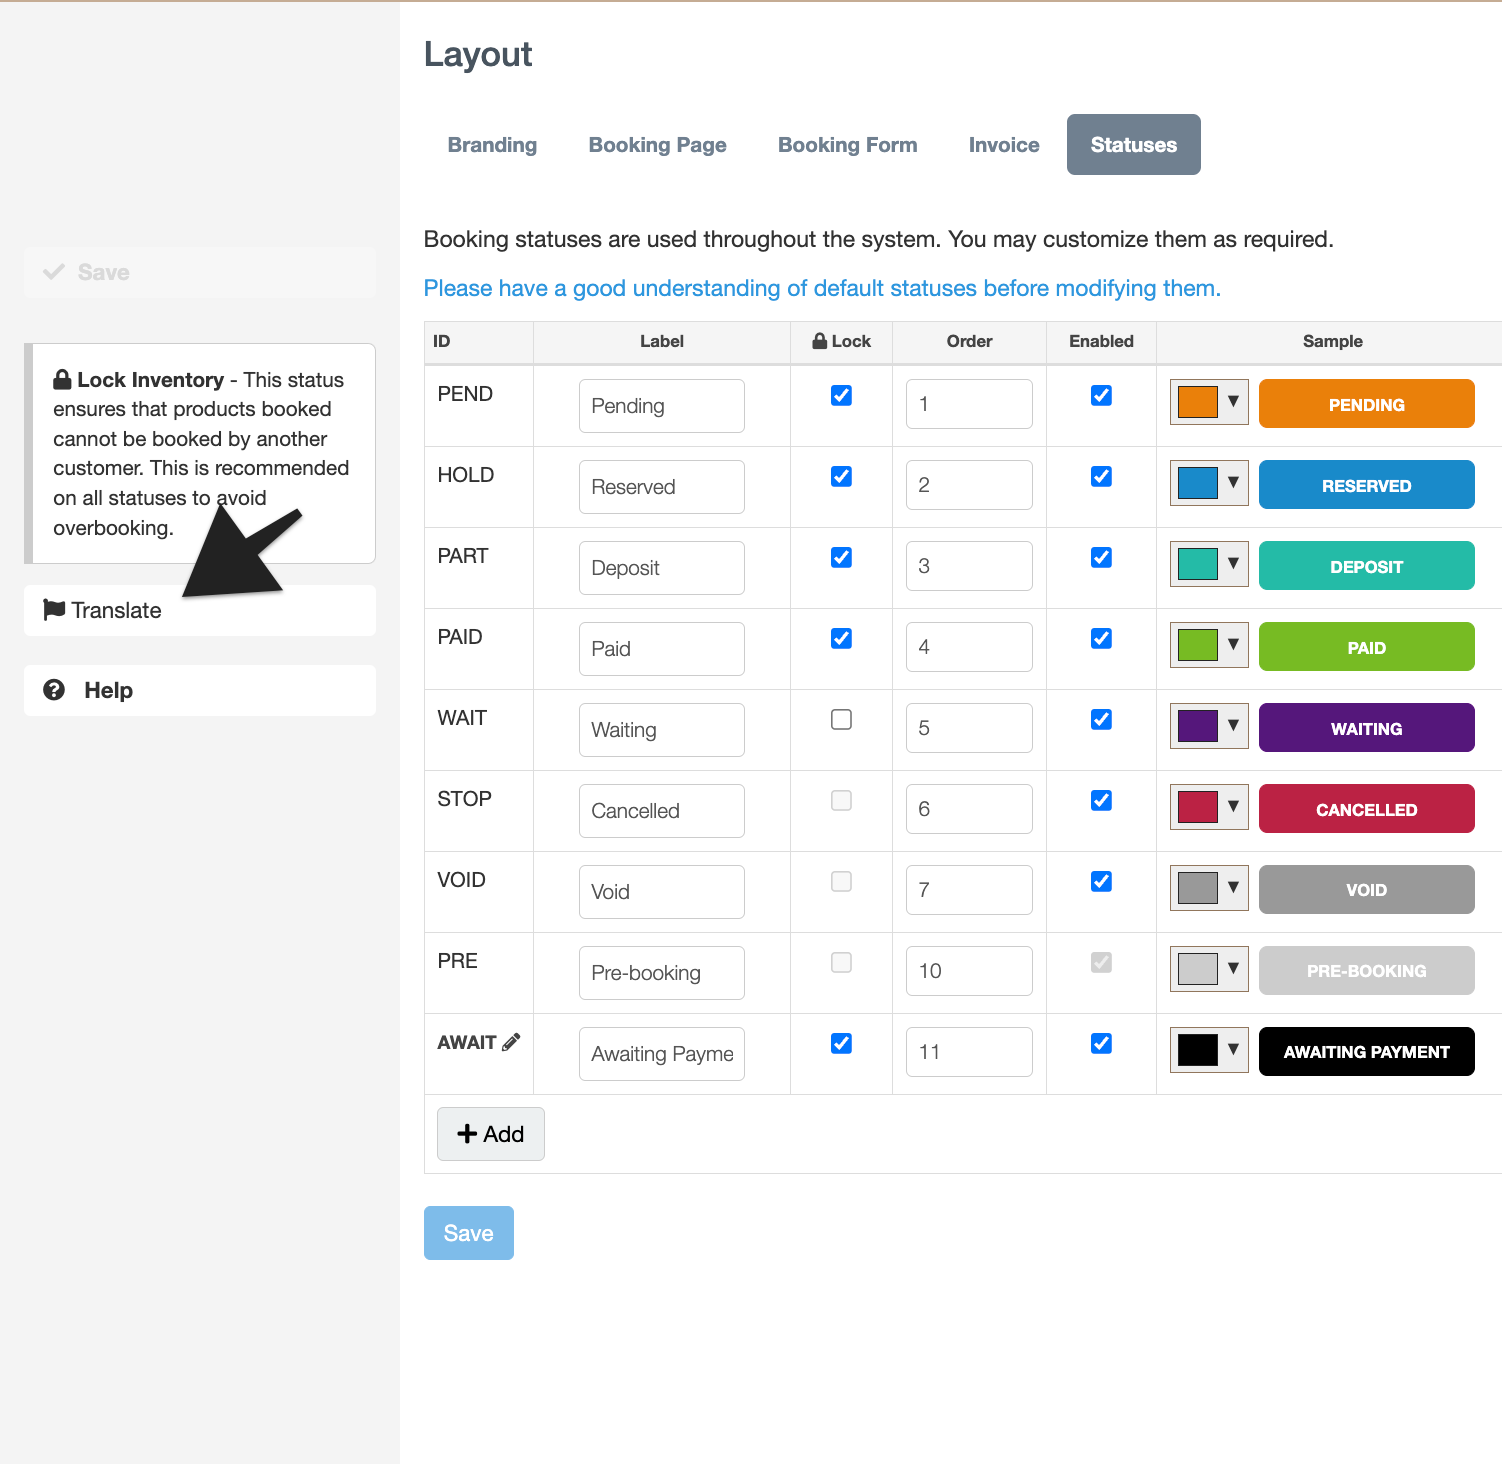Uncheck Enabled for the VOID status
This screenshot has height=1464, width=1502.
pos(1102,881)
